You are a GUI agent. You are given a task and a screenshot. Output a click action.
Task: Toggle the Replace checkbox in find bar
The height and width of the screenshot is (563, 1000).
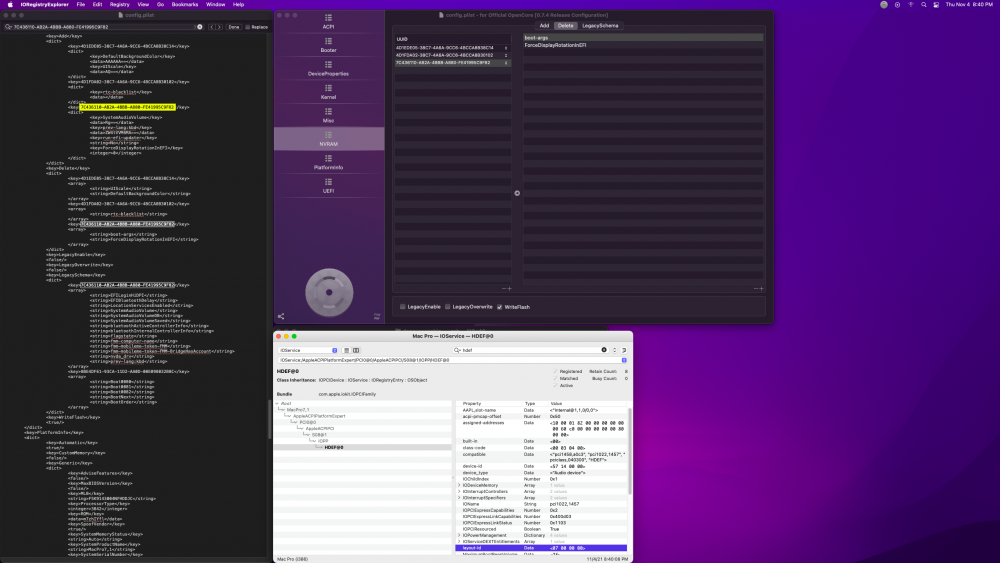pos(247,27)
